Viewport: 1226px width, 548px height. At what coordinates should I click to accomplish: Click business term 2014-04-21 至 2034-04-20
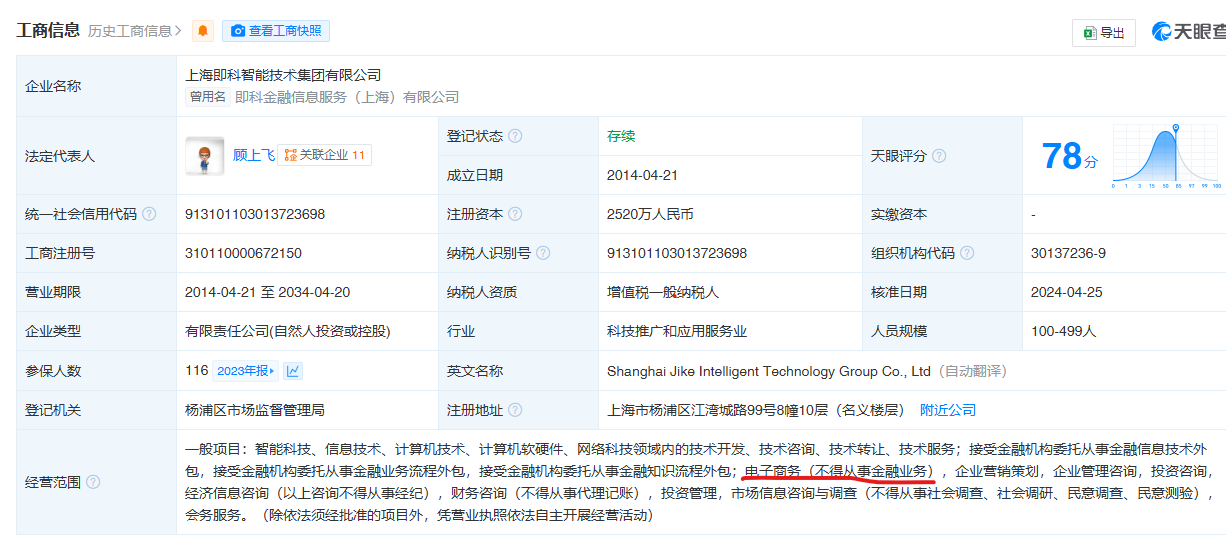[x=268, y=292]
